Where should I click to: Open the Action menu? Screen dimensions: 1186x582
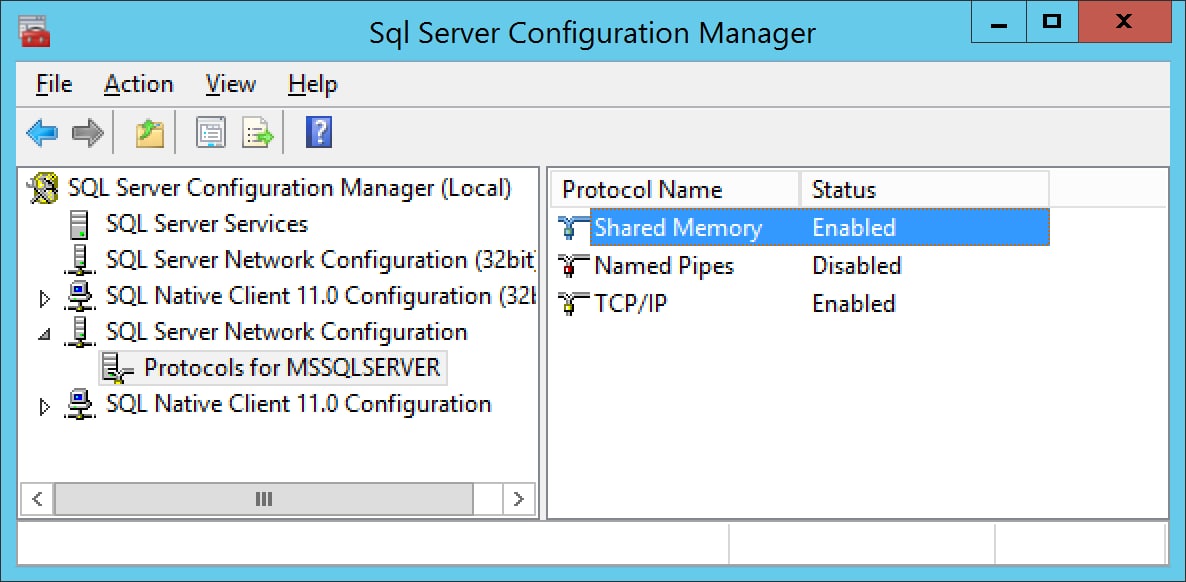point(138,84)
